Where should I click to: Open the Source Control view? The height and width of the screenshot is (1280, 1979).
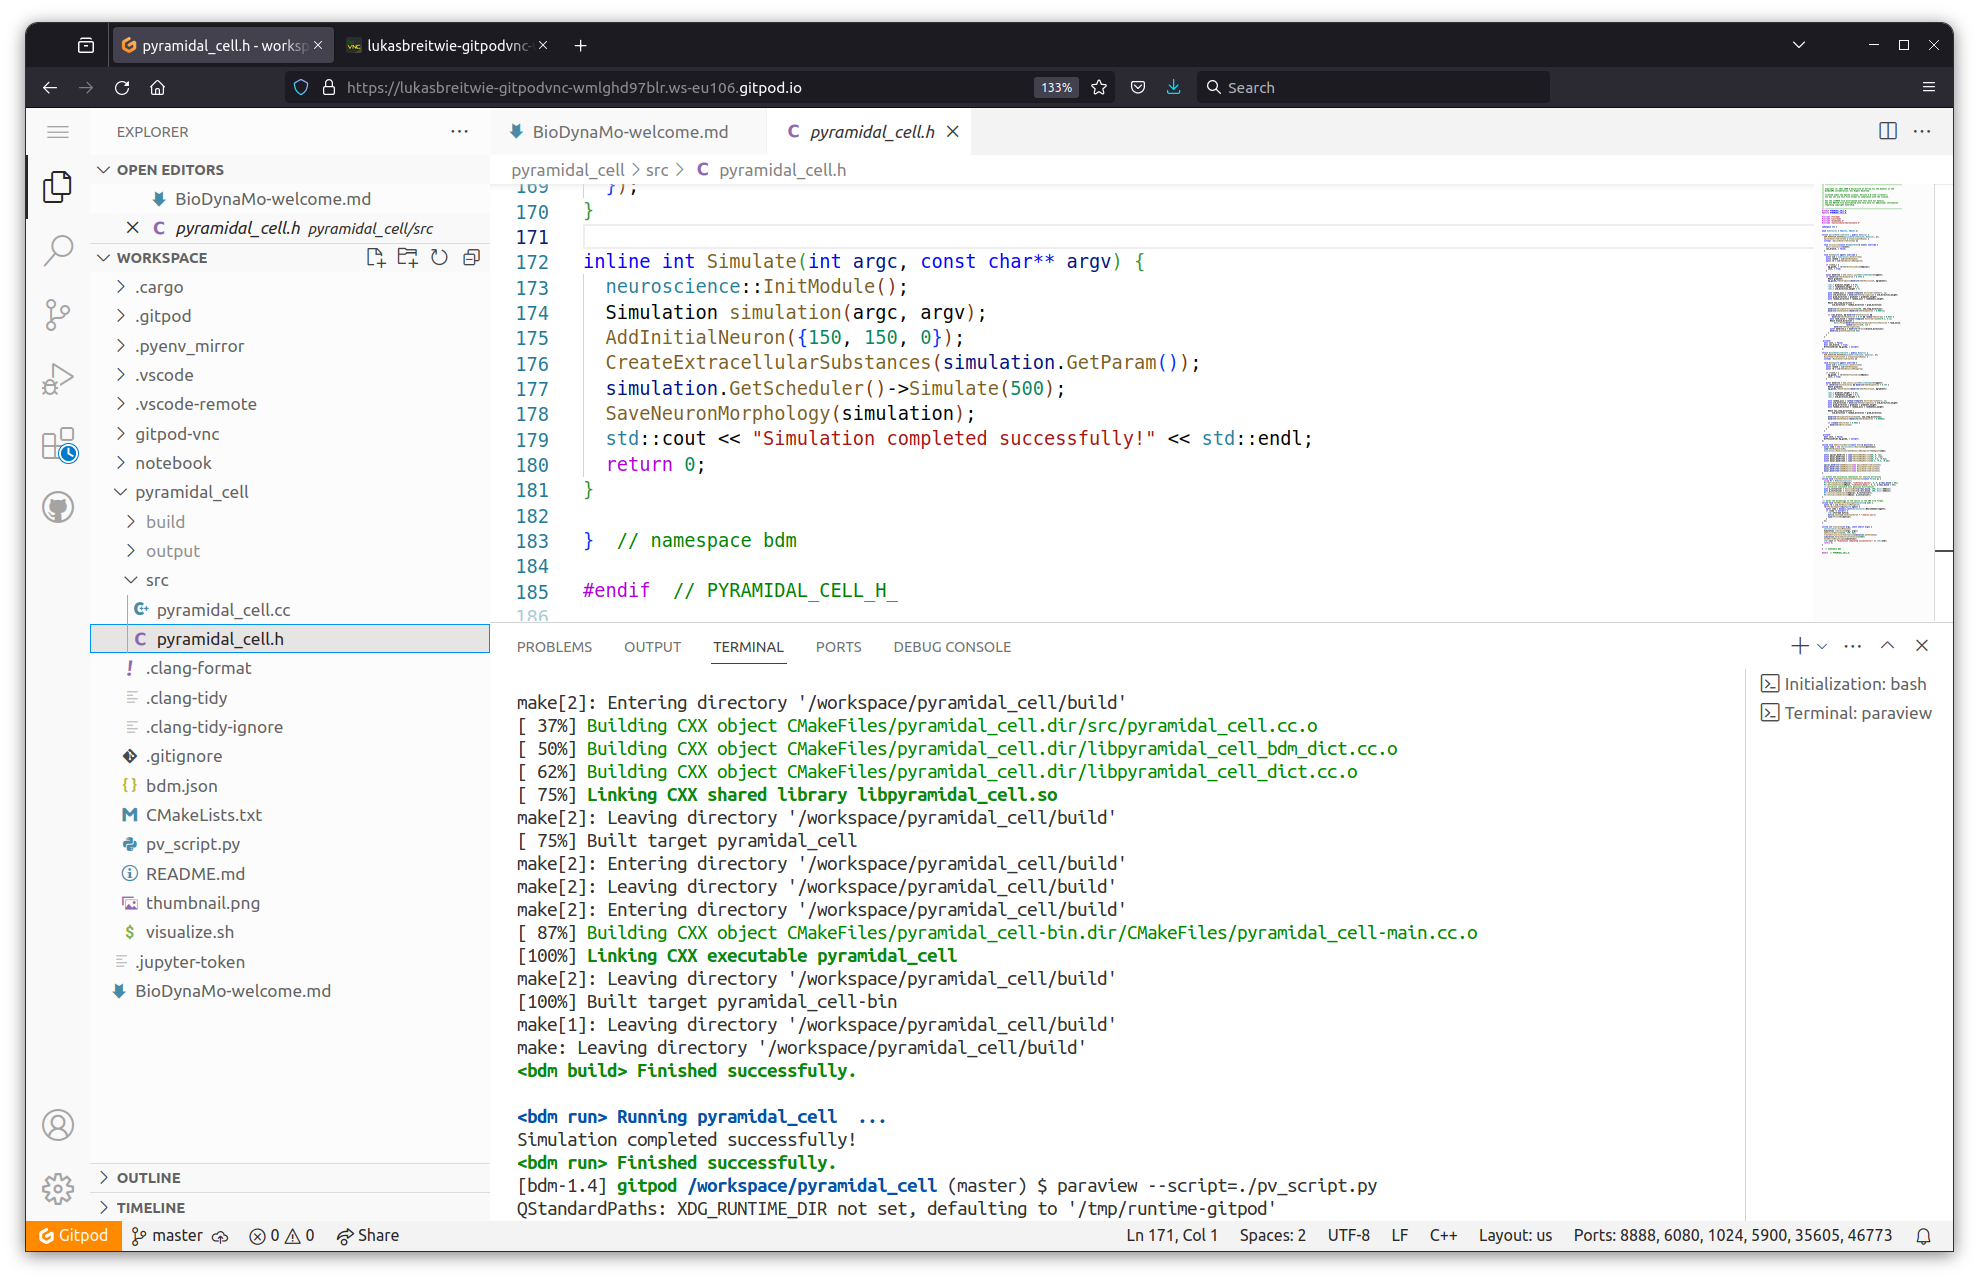pos(58,314)
